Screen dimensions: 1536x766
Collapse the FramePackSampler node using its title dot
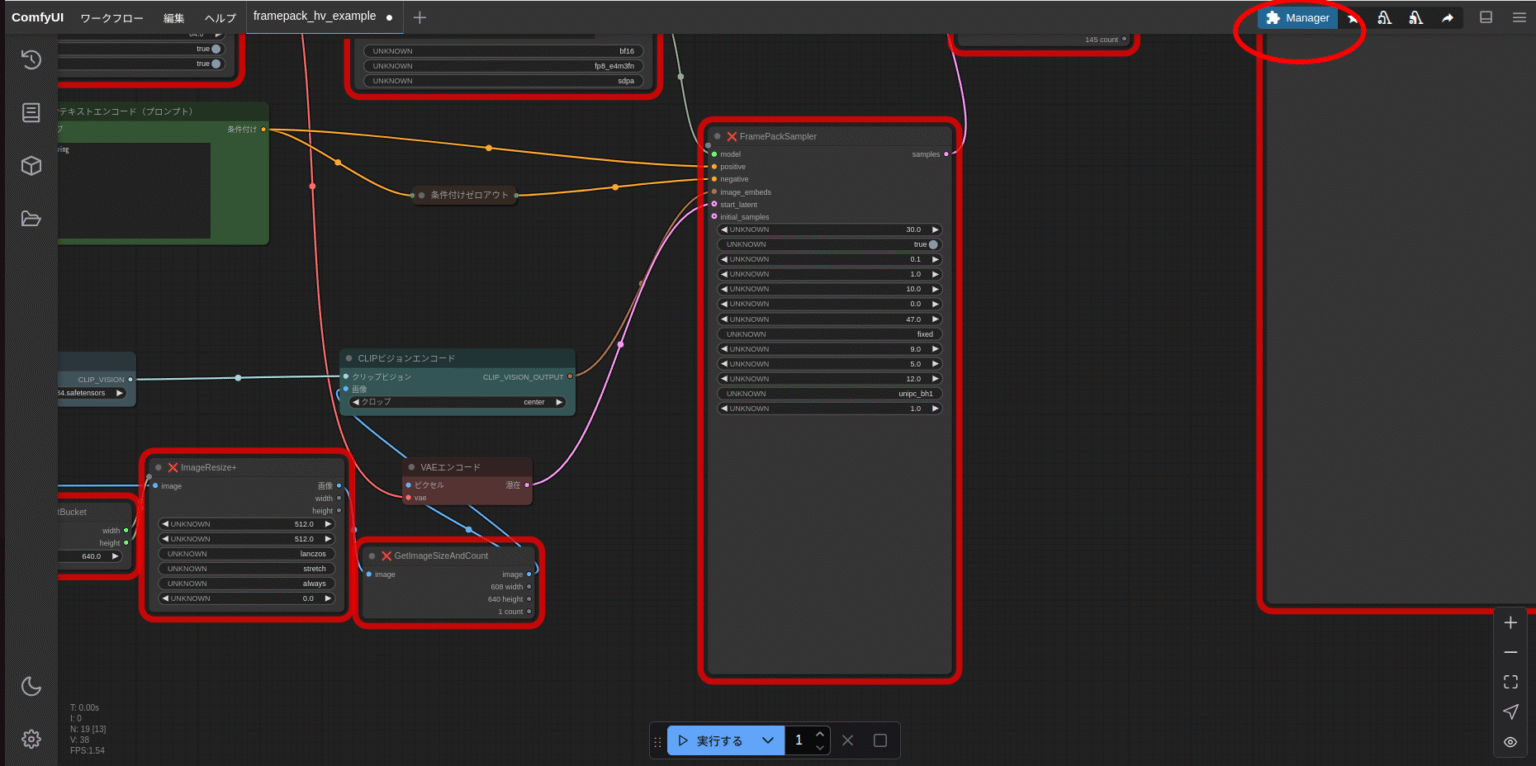pos(717,136)
